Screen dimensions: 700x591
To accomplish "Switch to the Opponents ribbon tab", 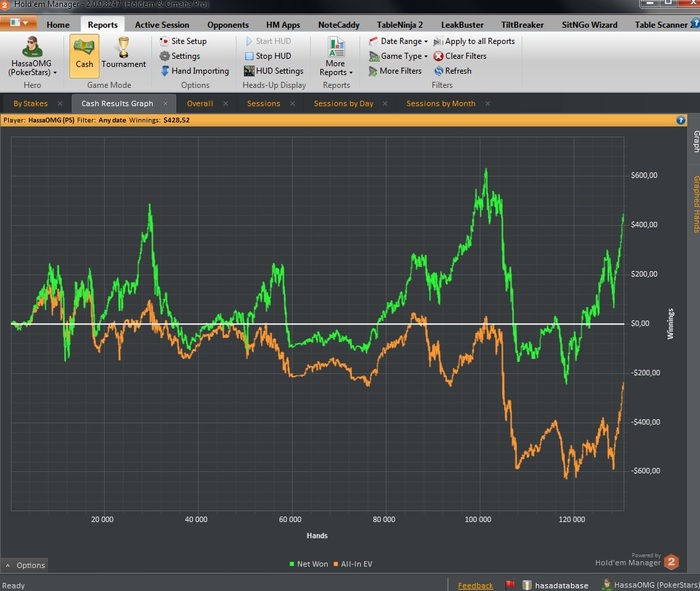I will [227, 24].
